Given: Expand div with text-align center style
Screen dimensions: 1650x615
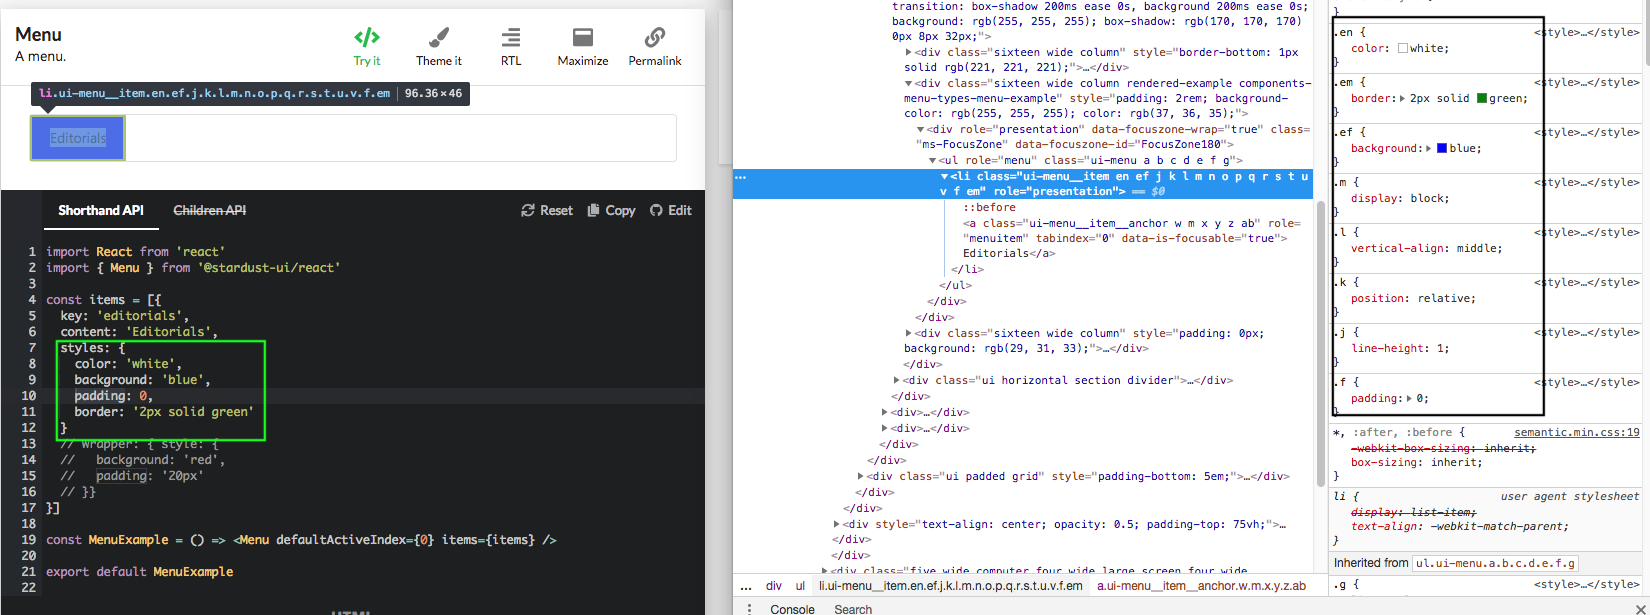Looking at the screenshot, I should (836, 524).
